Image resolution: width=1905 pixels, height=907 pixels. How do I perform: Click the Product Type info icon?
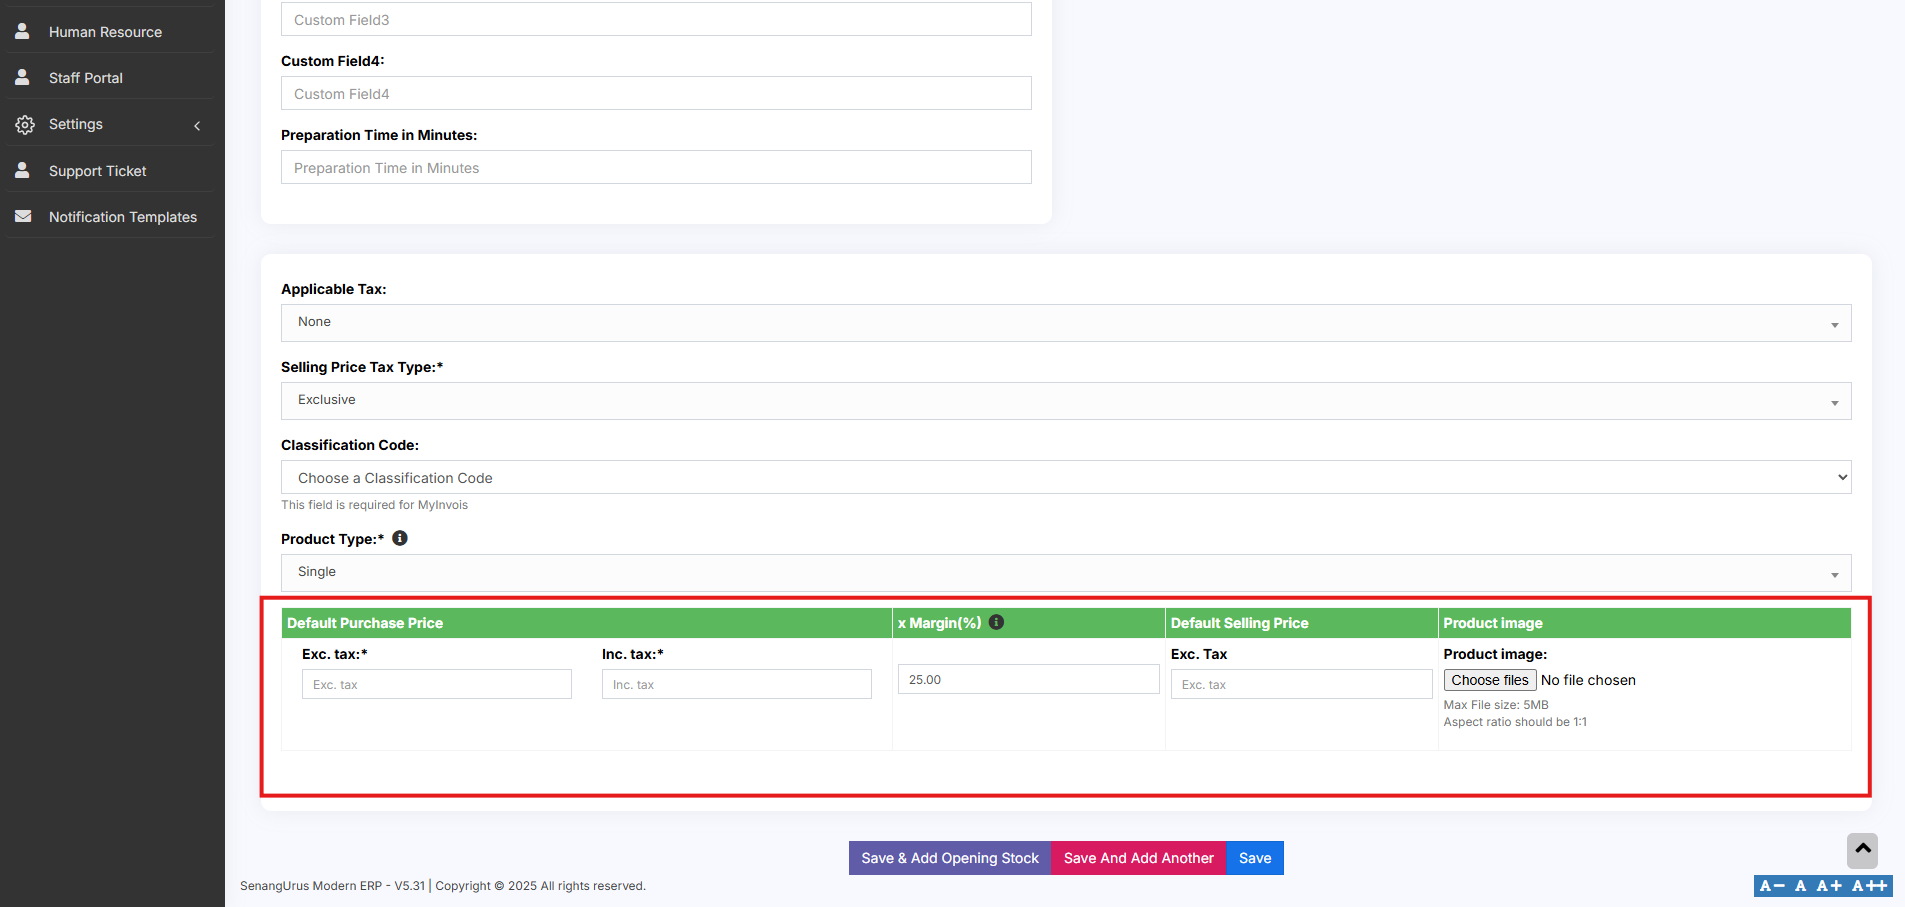[400, 538]
